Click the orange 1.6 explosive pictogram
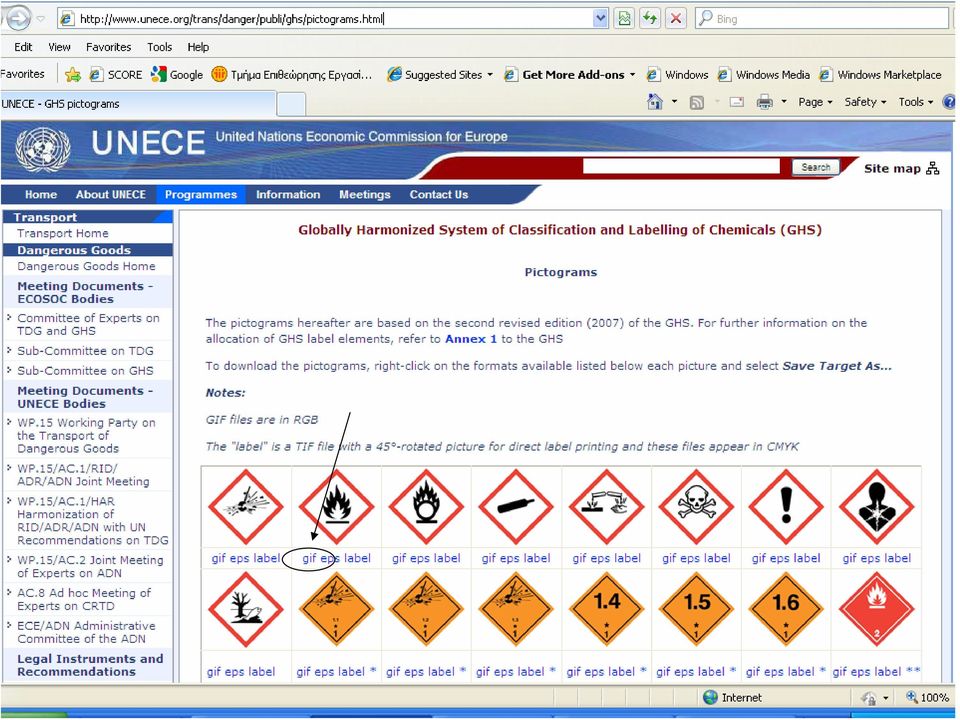 [786, 609]
